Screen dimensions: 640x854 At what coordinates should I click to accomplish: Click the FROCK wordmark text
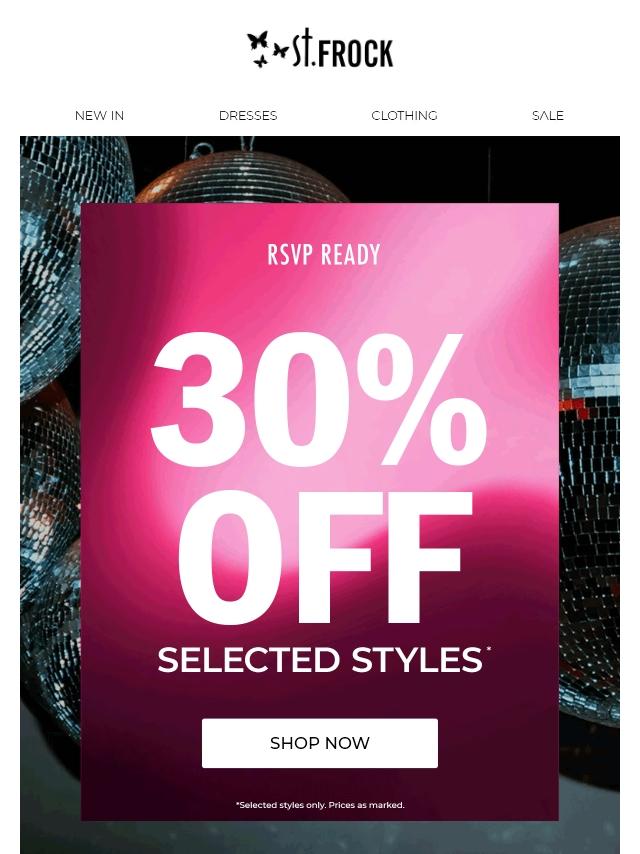[355, 53]
